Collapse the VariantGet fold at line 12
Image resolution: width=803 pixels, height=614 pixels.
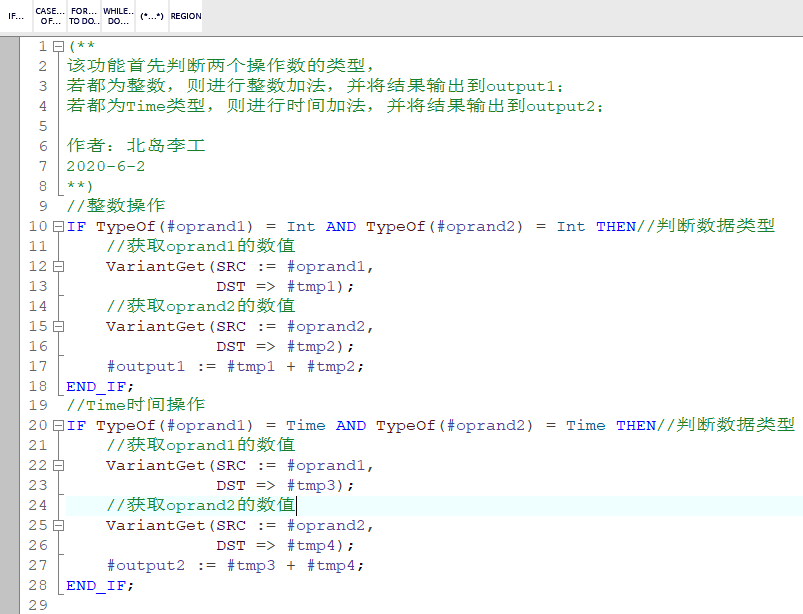coord(56,265)
